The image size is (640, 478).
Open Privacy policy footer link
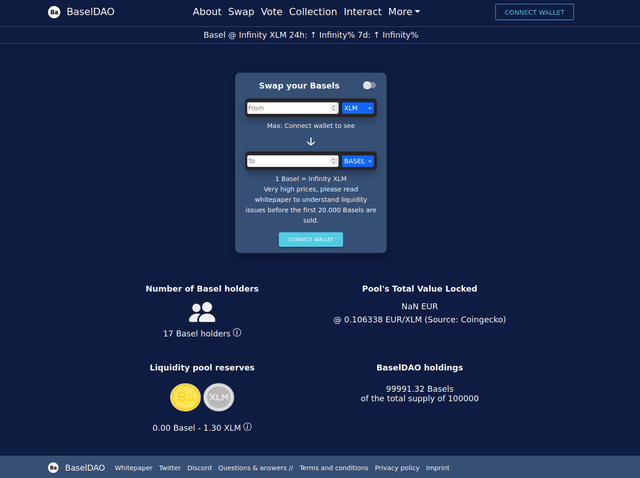point(397,468)
